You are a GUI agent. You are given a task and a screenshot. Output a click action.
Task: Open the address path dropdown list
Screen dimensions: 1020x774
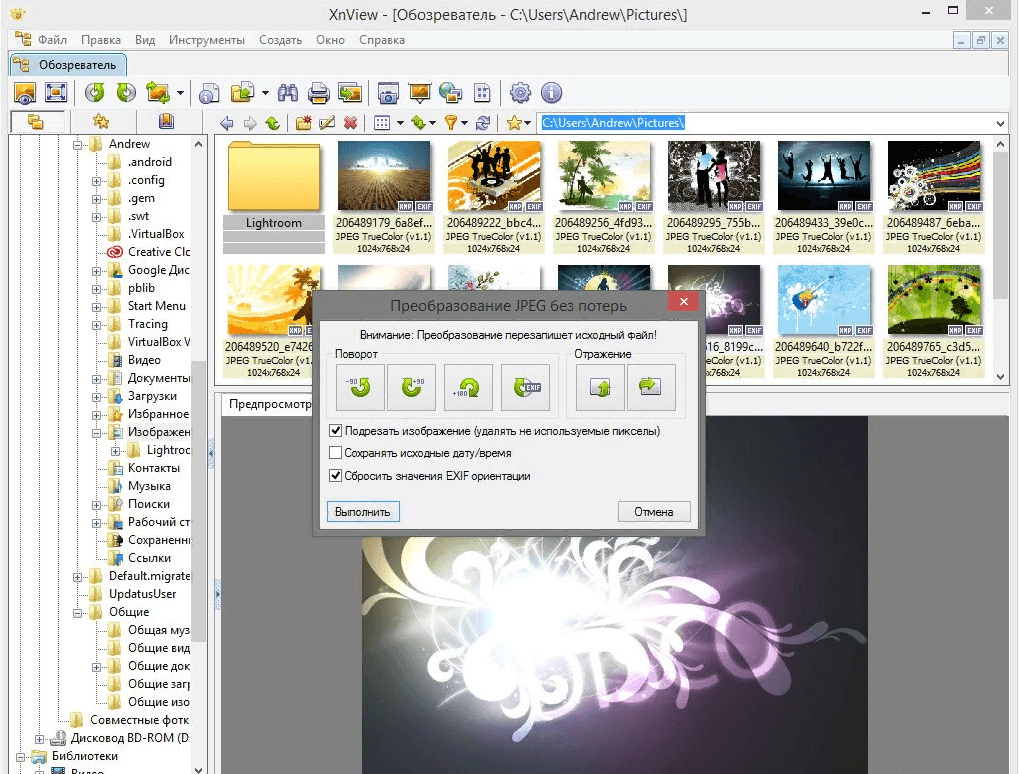click(1001, 123)
